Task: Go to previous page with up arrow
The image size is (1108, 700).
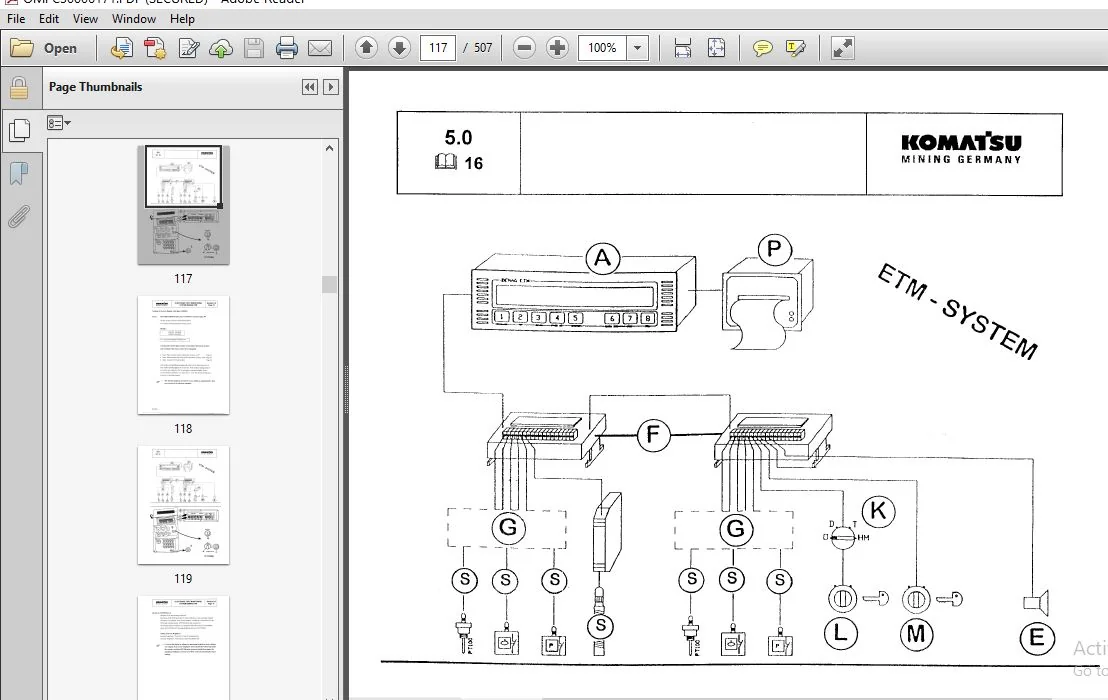Action: tap(366, 48)
